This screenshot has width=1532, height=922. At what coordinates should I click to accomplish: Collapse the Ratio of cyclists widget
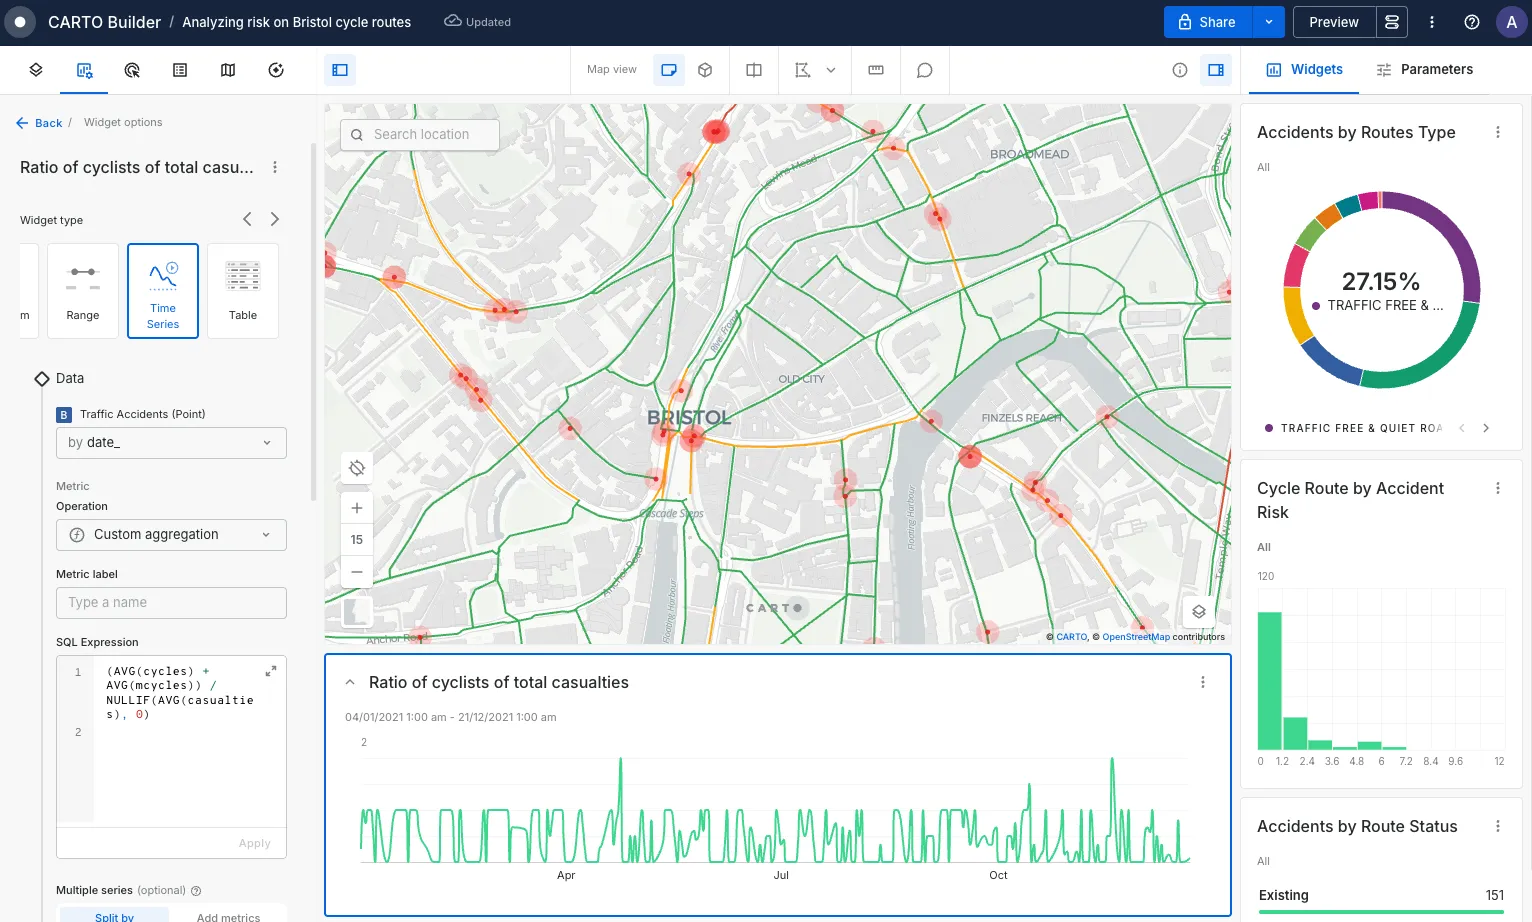[x=350, y=682]
